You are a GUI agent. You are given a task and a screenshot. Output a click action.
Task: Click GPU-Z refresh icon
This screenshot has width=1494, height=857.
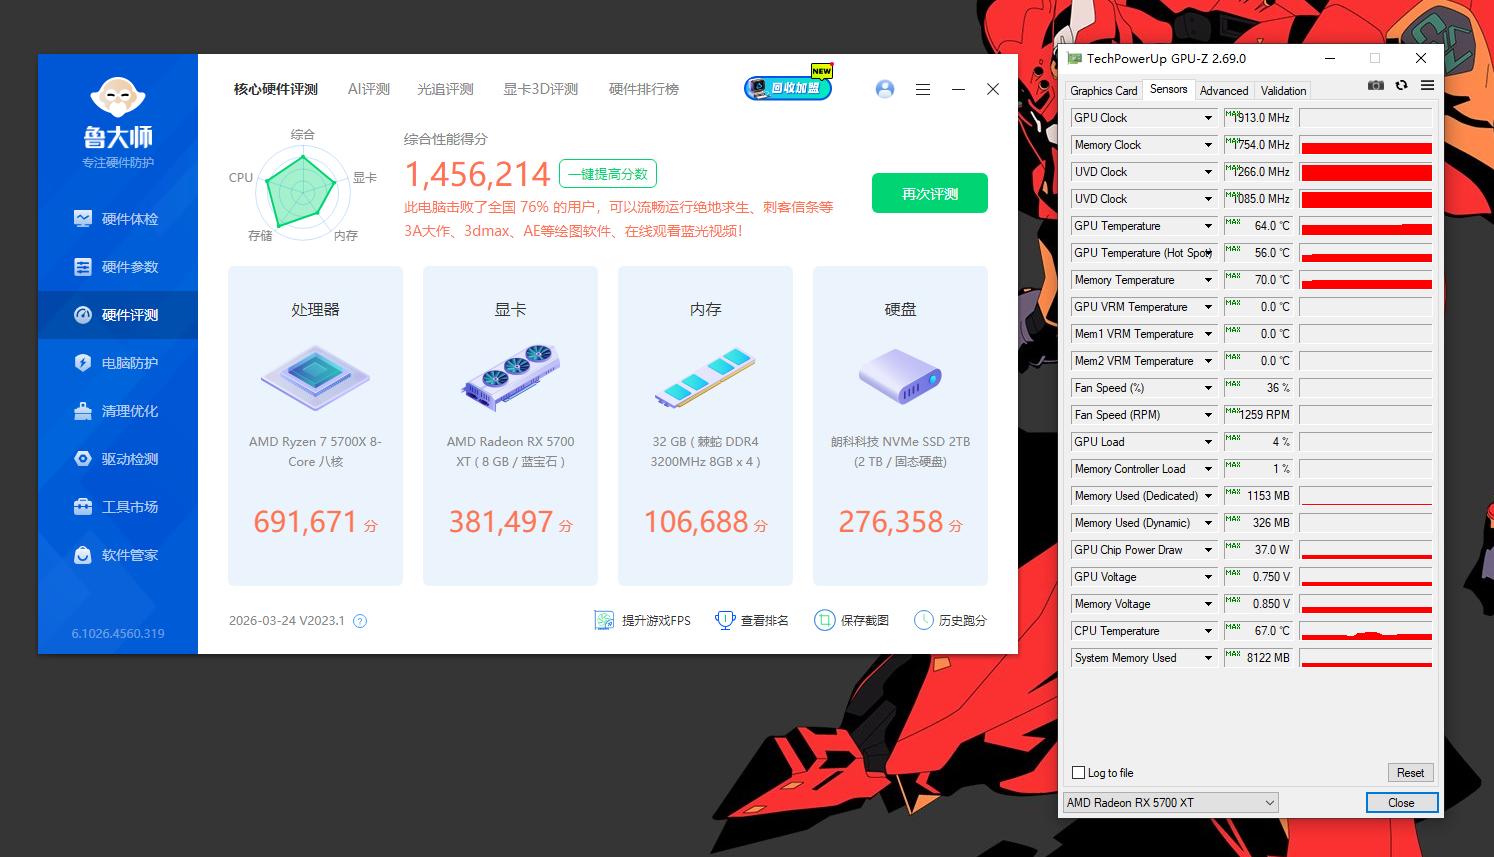1402,86
